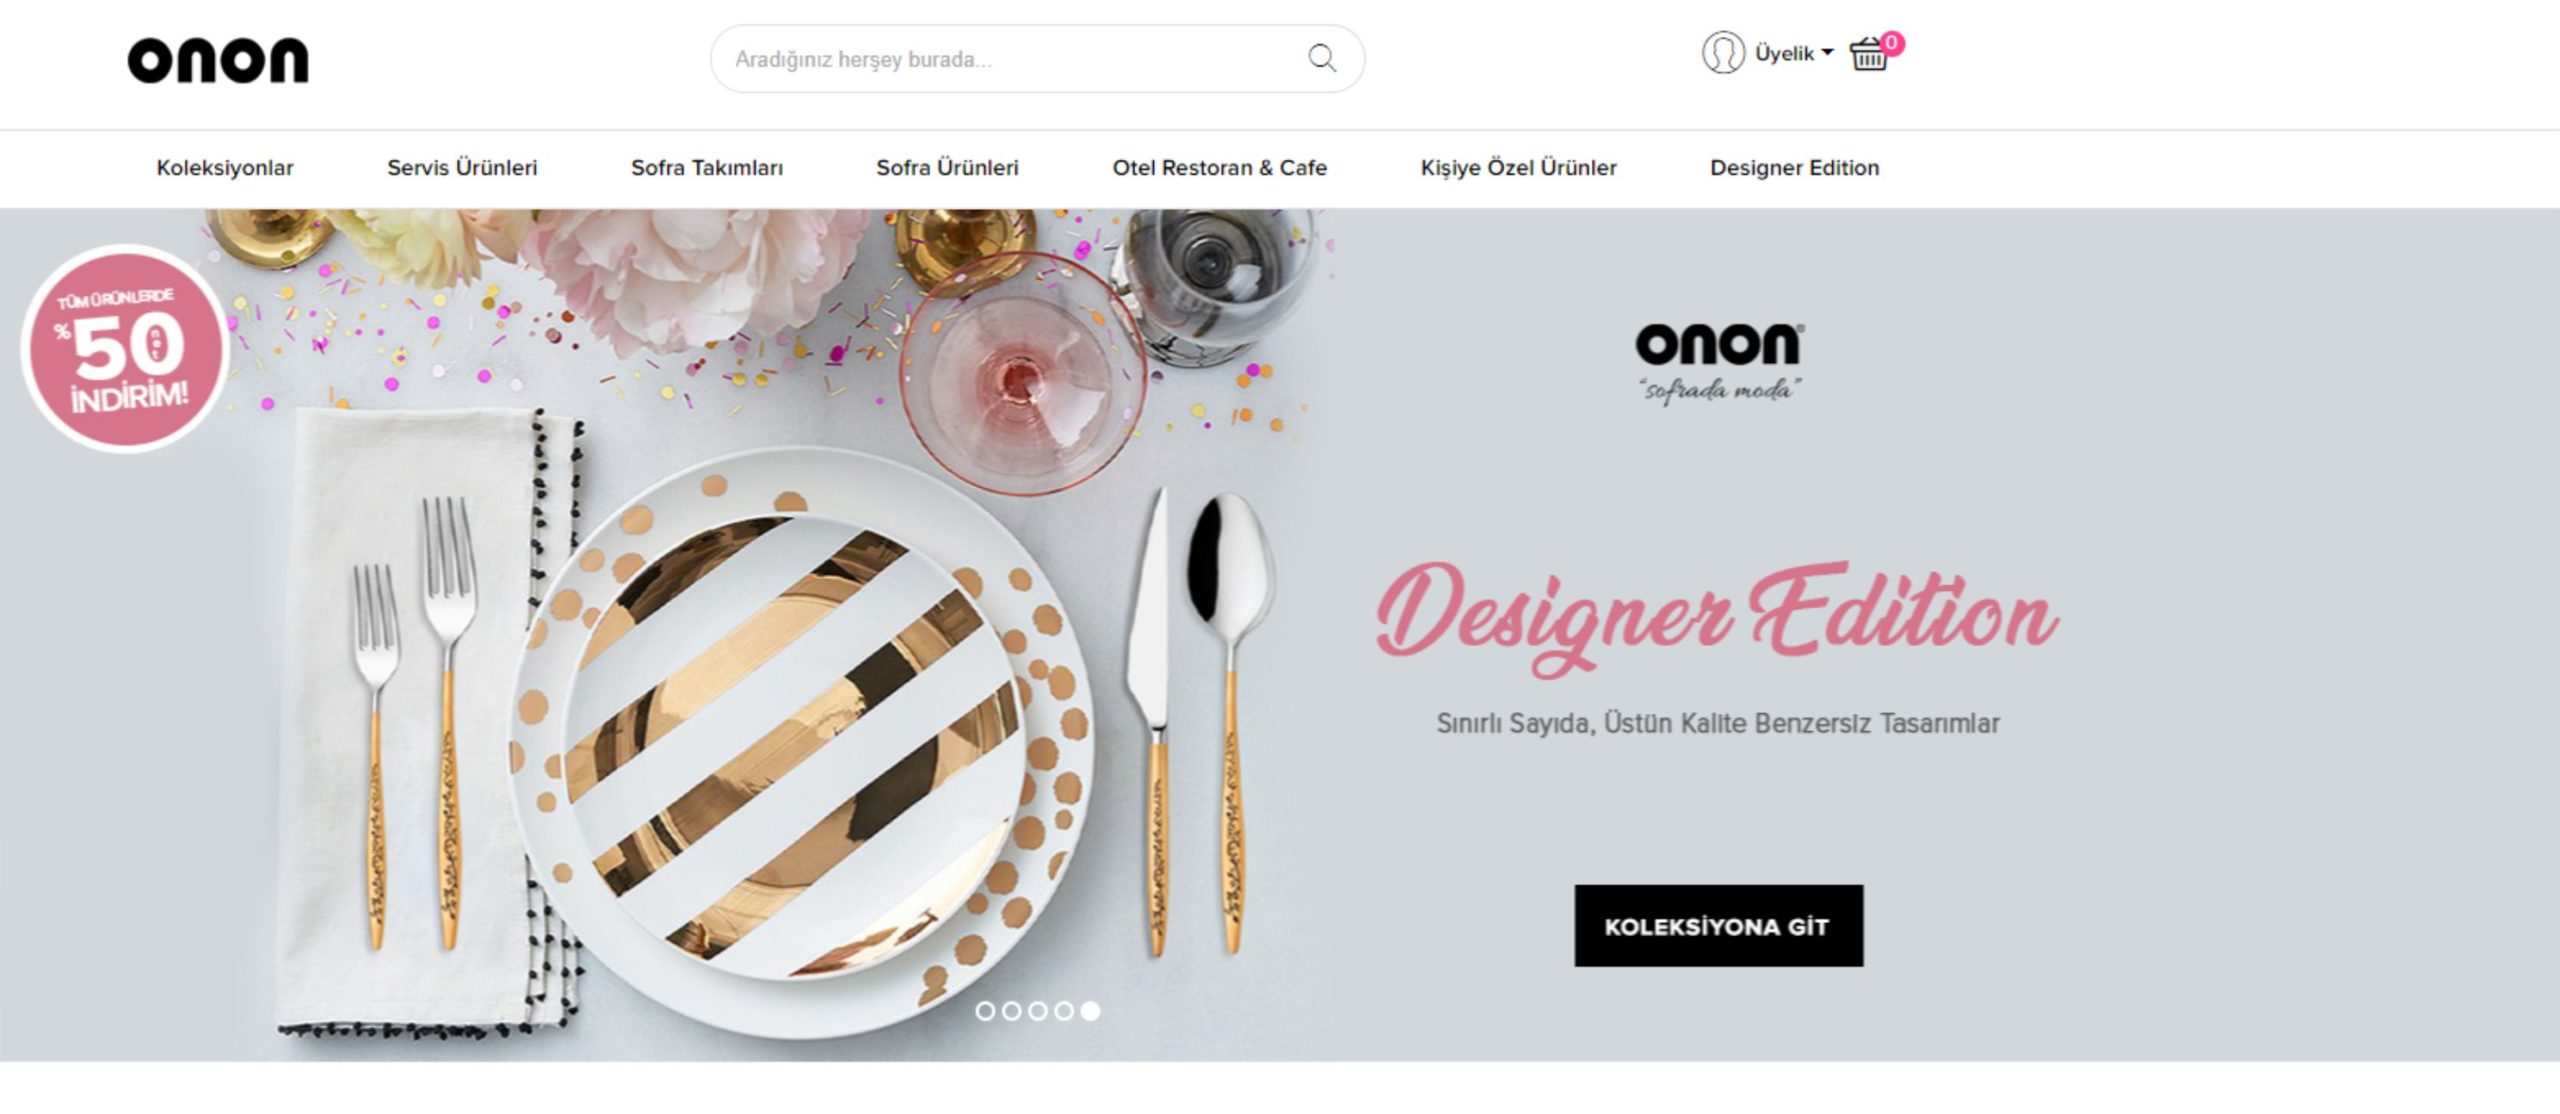Click the pink 50% indirim badge
Image resolution: width=2560 pixels, height=1114 pixels.
pyautogui.click(x=125, y=349)
